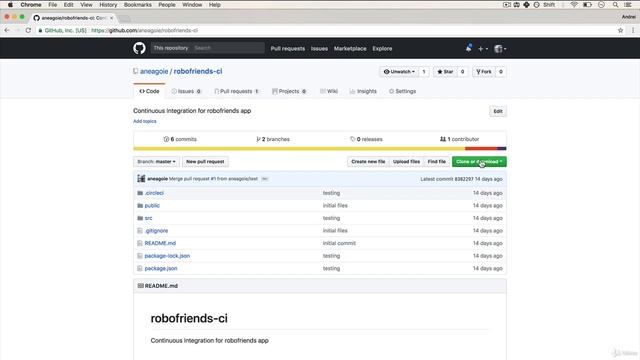Open the notifications bell icon
This screenshot has width=640, height=360.
click(469, 48)
